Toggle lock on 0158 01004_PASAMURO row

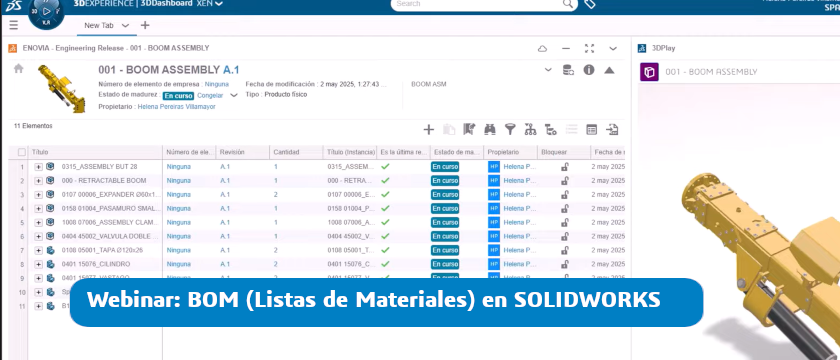click(565, 208)
